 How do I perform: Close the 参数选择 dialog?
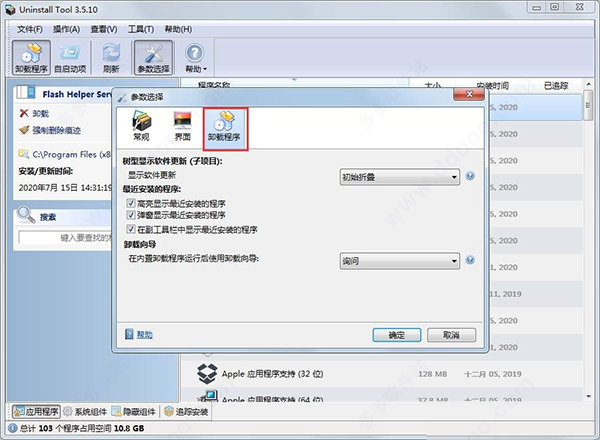[x=469, y=95]
